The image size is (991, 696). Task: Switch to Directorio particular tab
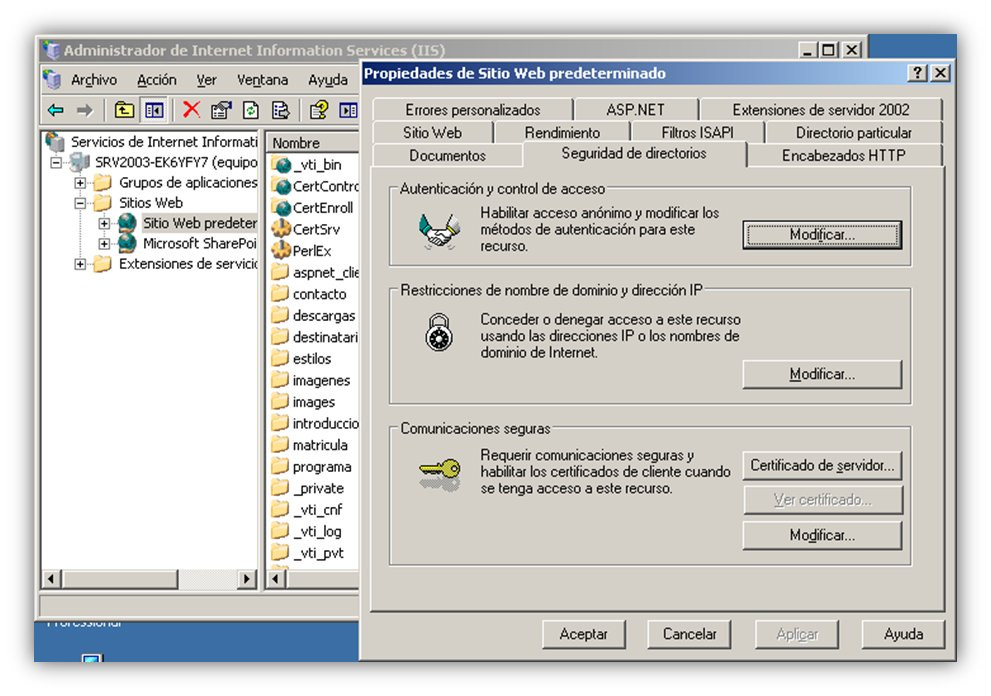pos(853,132)
